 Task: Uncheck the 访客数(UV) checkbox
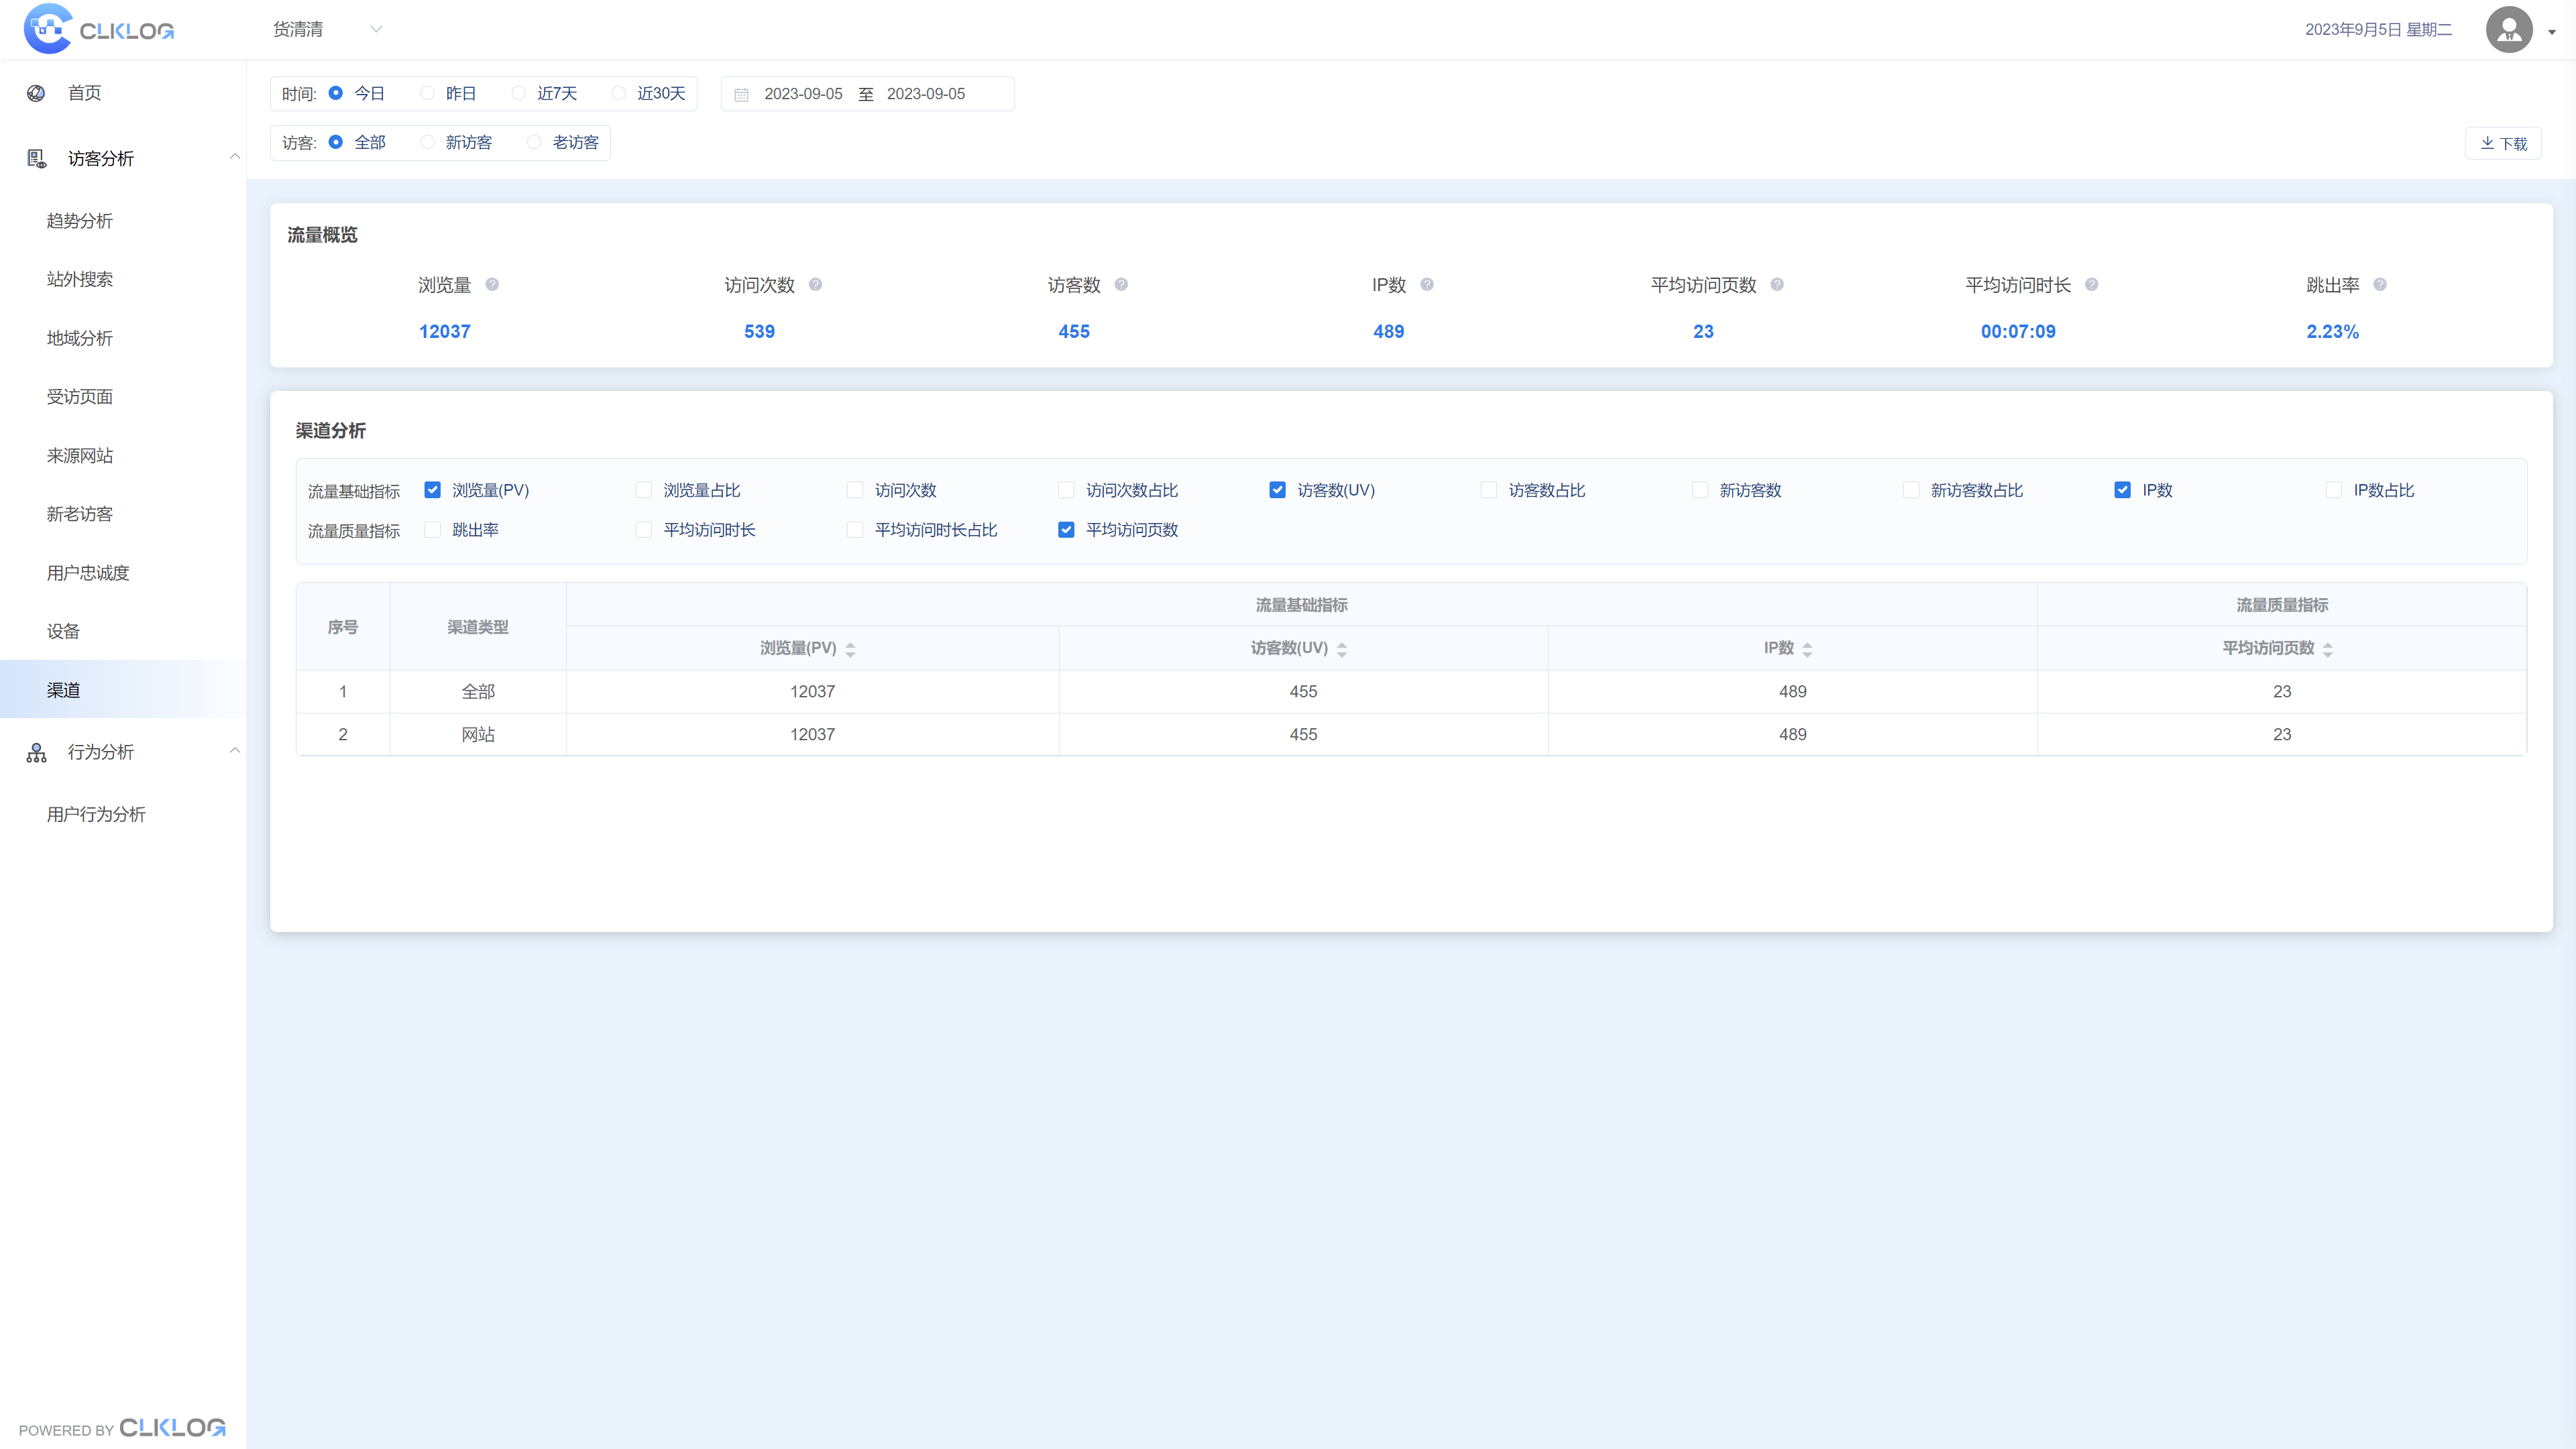click(x=1278, y=490)
